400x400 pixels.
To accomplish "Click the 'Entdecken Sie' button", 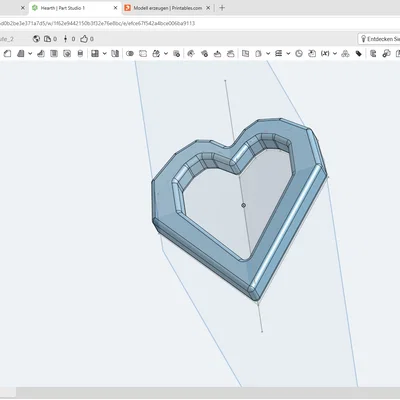I will click(379, 39).
